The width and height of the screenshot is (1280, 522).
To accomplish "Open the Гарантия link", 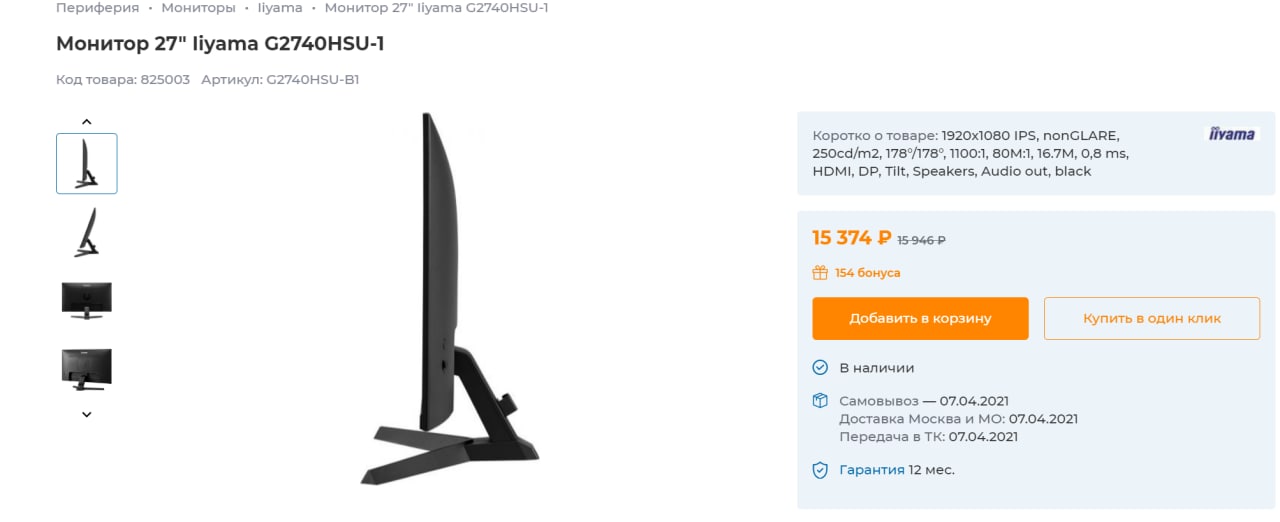I will [872, 470].
